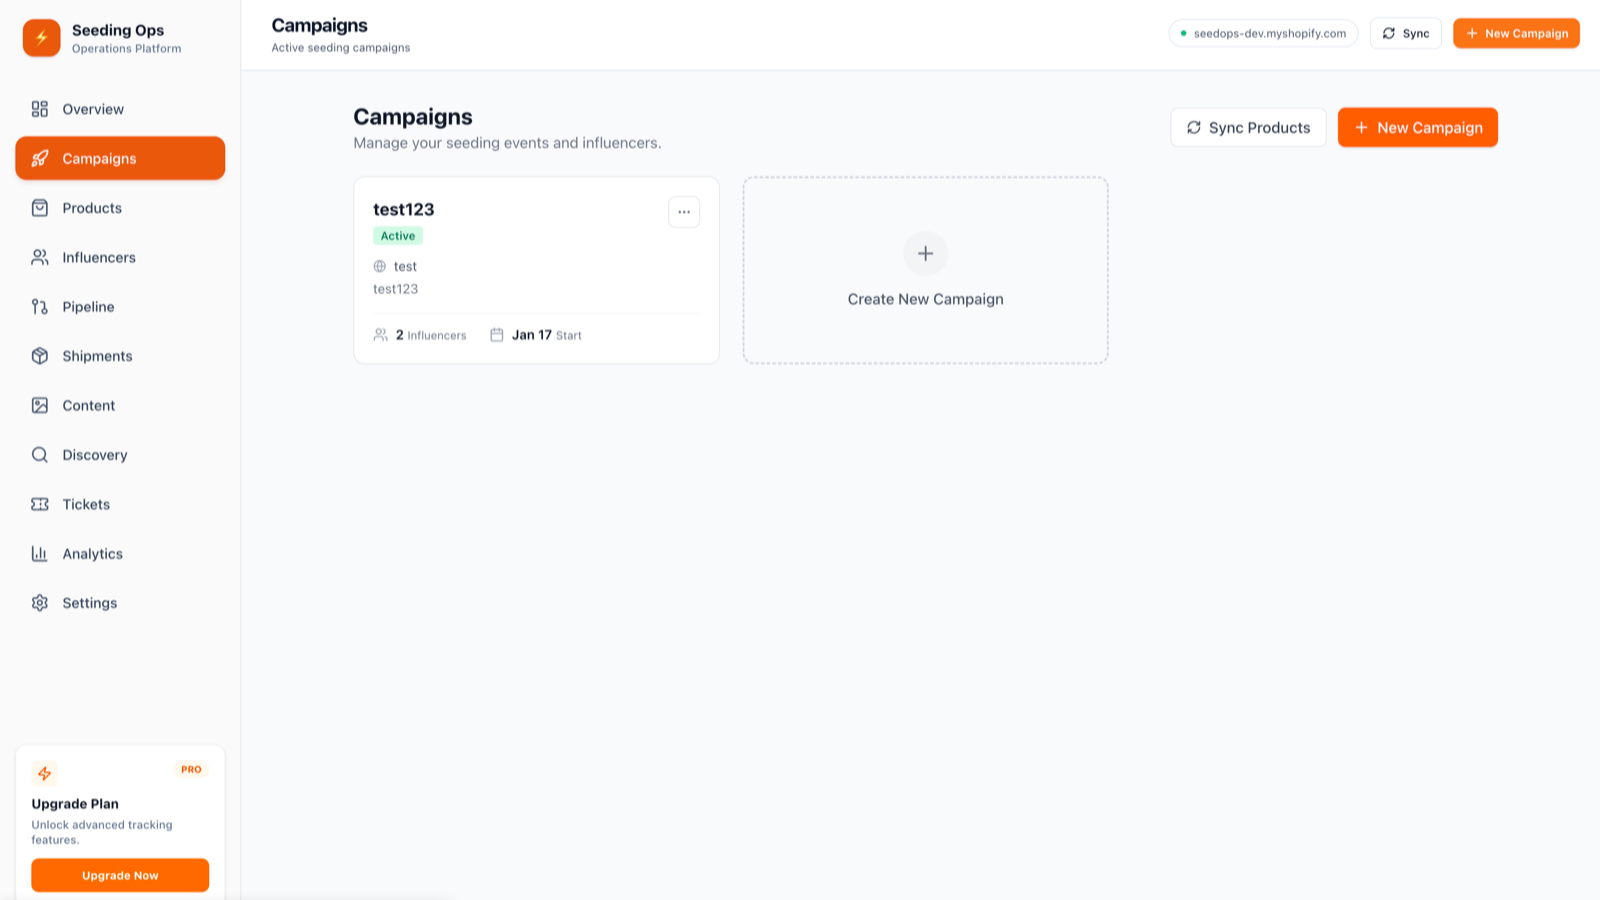Click the Pipeline branch icon

[40, 307]
